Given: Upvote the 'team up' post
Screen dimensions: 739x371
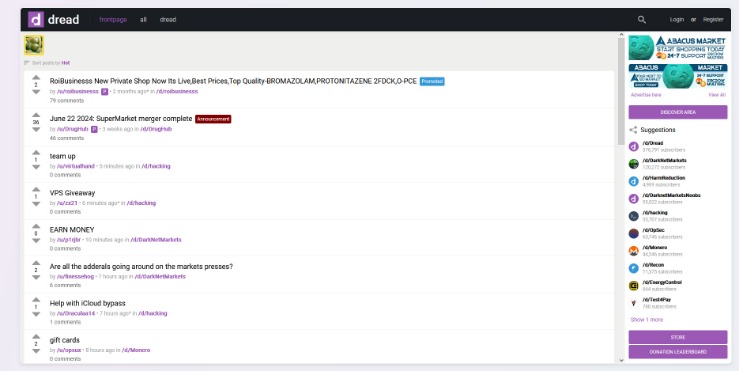Looking at the screenshot, I should (x=36, y=153).
